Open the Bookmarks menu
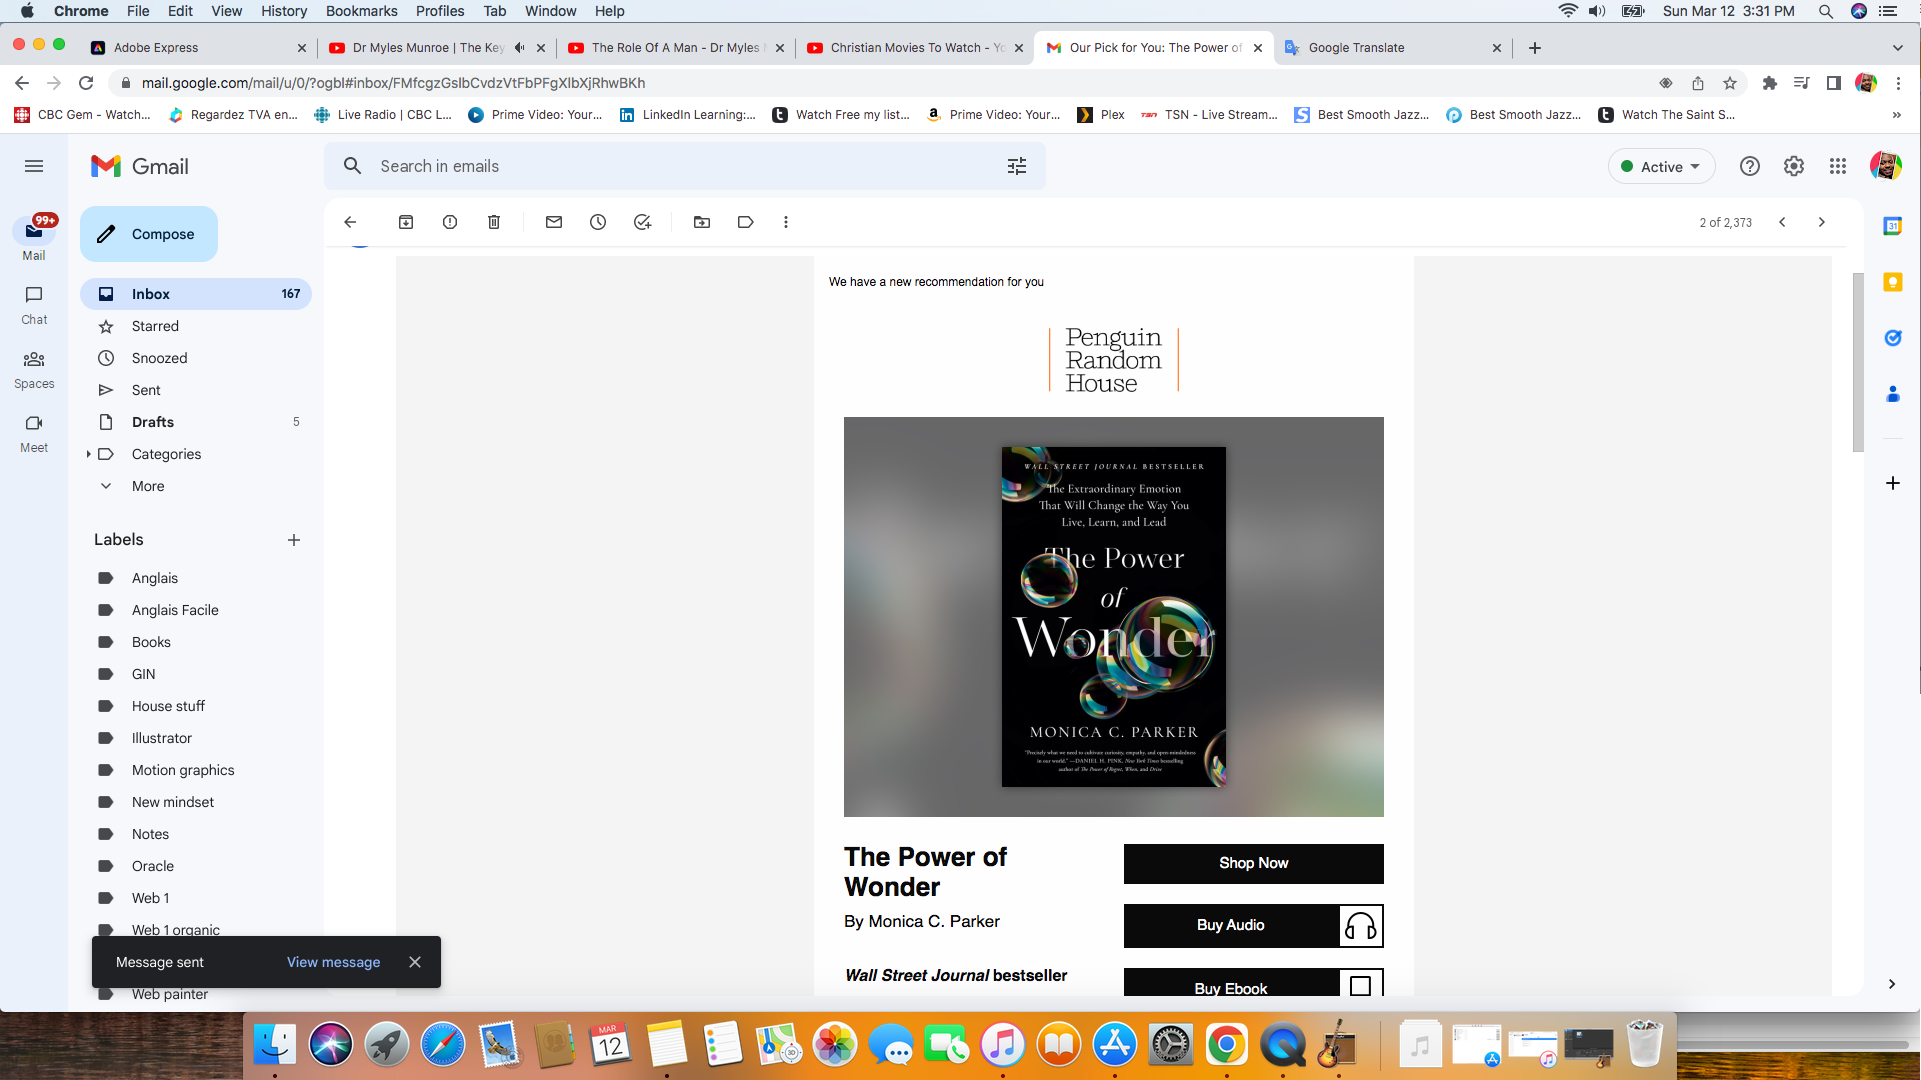 click(361, 11)
